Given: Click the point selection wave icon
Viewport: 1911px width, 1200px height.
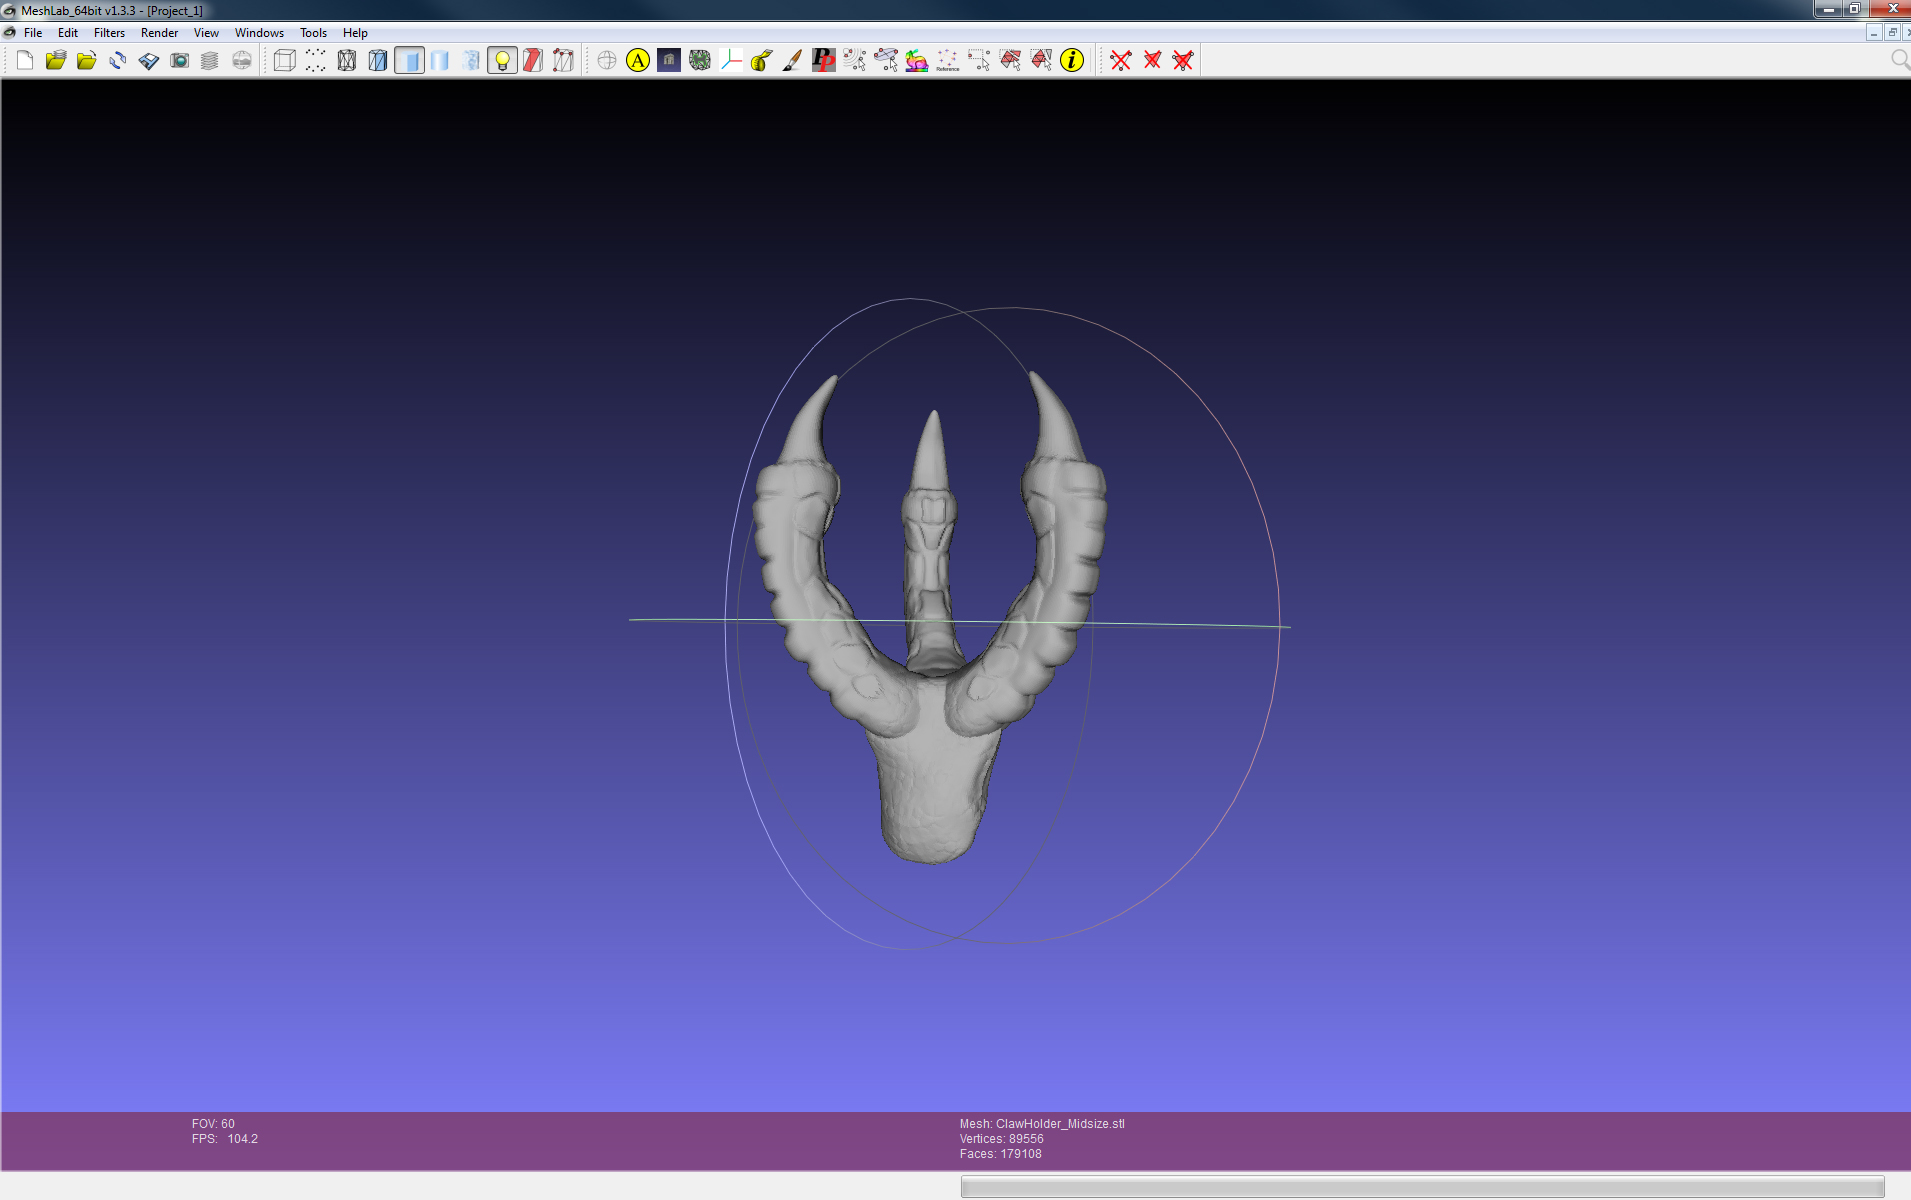Looking at the screenshot, I should 854,60.
